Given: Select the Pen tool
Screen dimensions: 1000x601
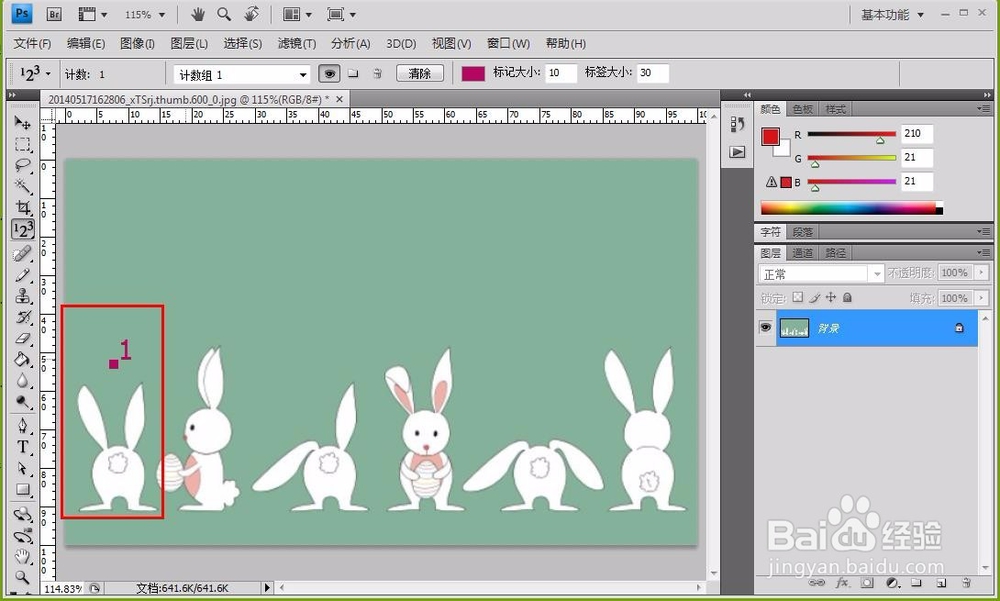Looking at the screenshot, I should tap(22, 426).
